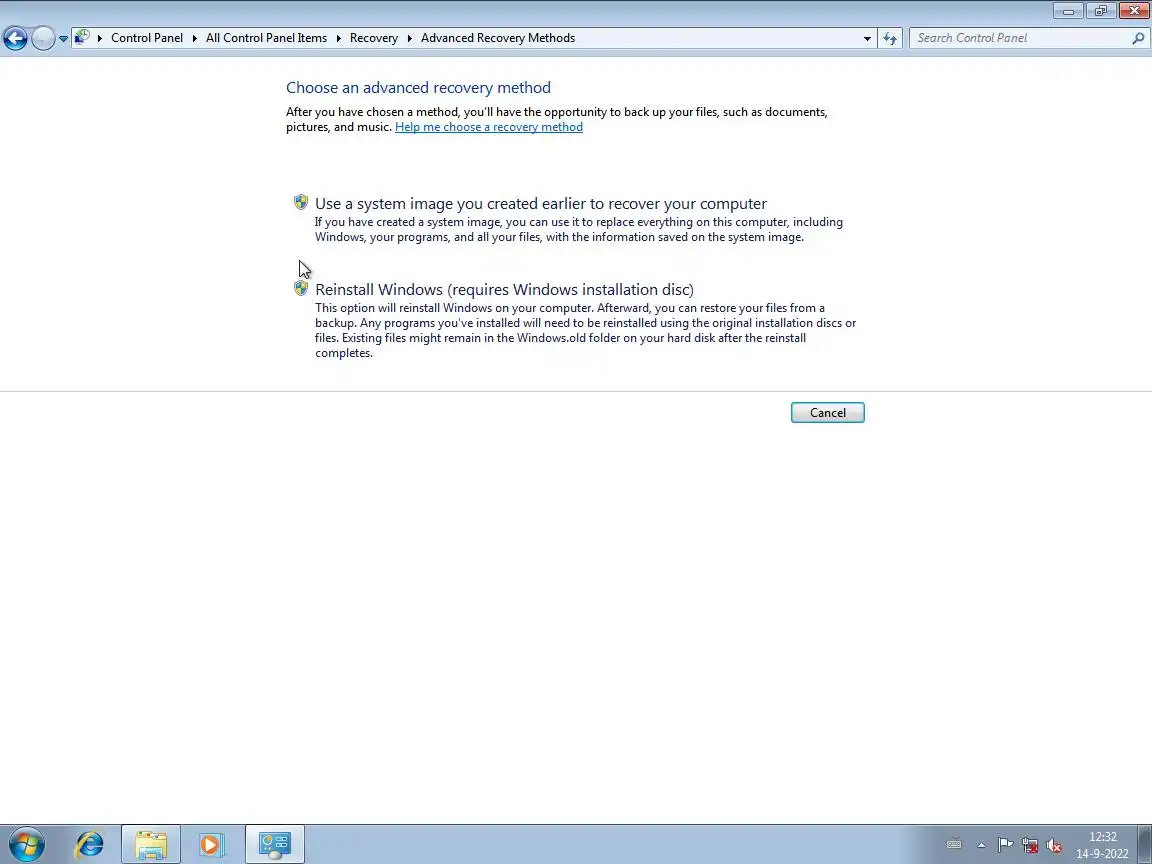The image size is (1152, 864).
Task: Expand the chevron before Control Panel
Action: pyautogui.click(x=100, y=38)
